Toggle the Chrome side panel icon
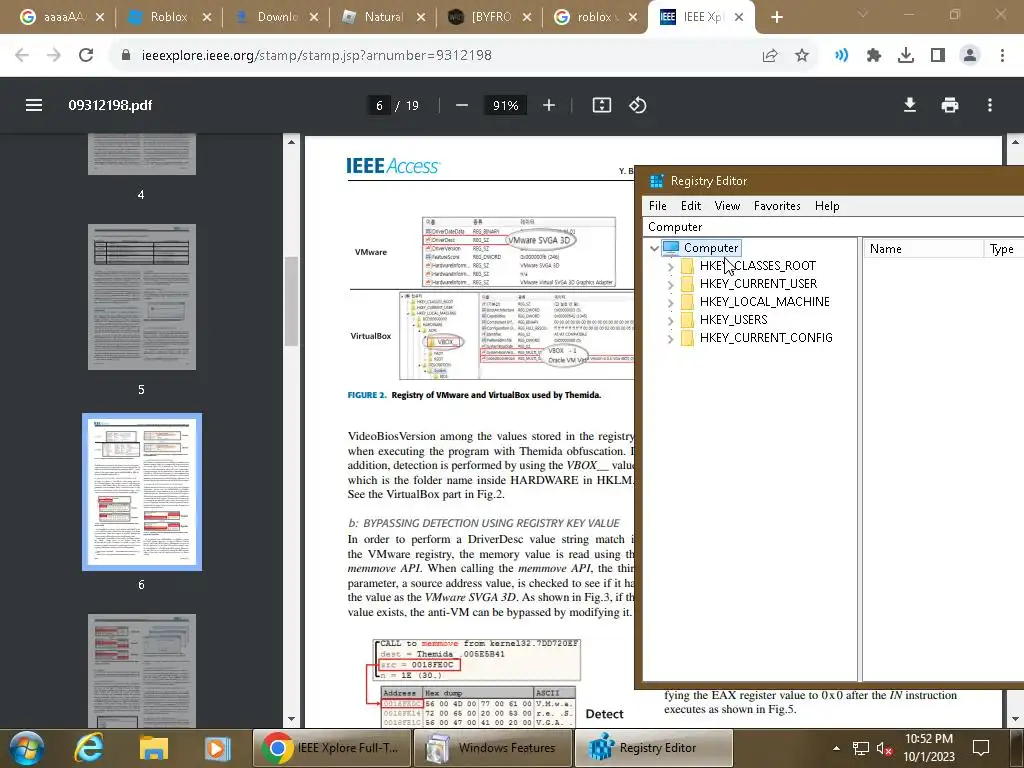 [x=938, y=56]
